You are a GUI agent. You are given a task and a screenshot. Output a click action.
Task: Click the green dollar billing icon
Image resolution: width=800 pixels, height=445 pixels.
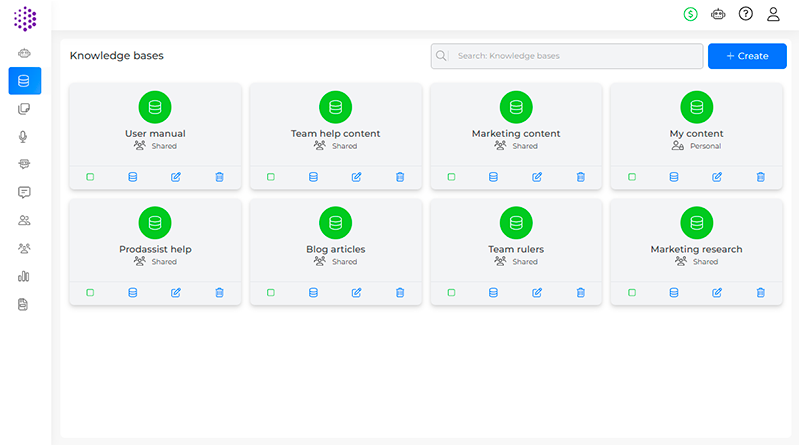click(x=690, y=14)
